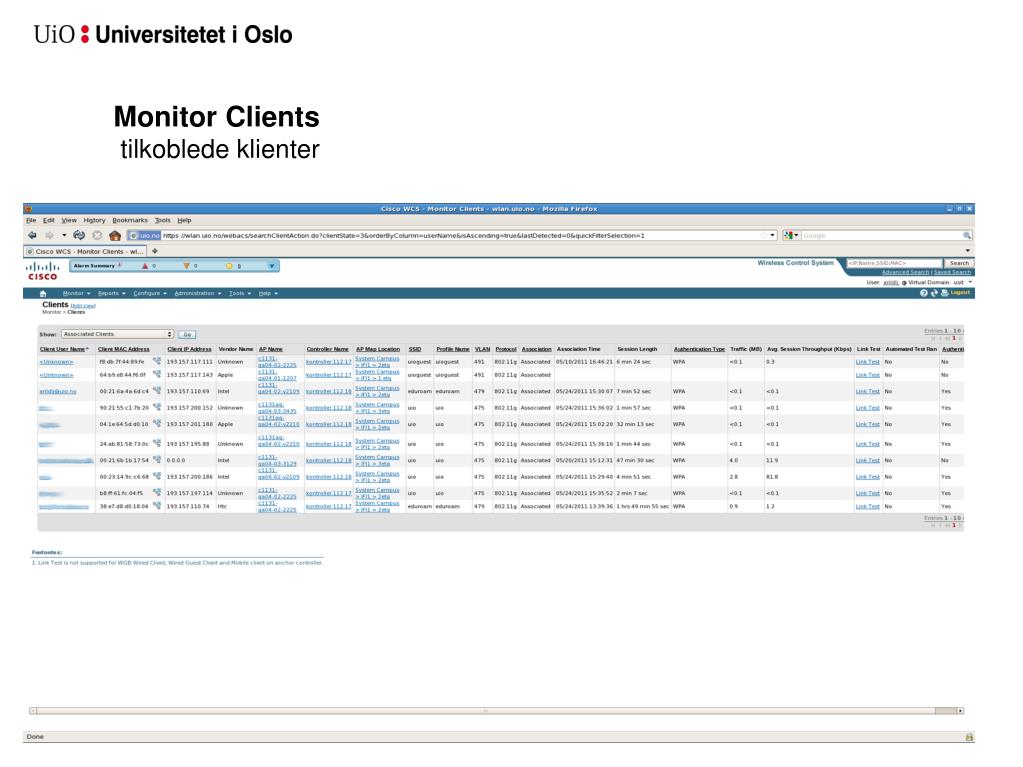Expand the Configure navigation menu
1023x767 pixels.
click(150, 293)
